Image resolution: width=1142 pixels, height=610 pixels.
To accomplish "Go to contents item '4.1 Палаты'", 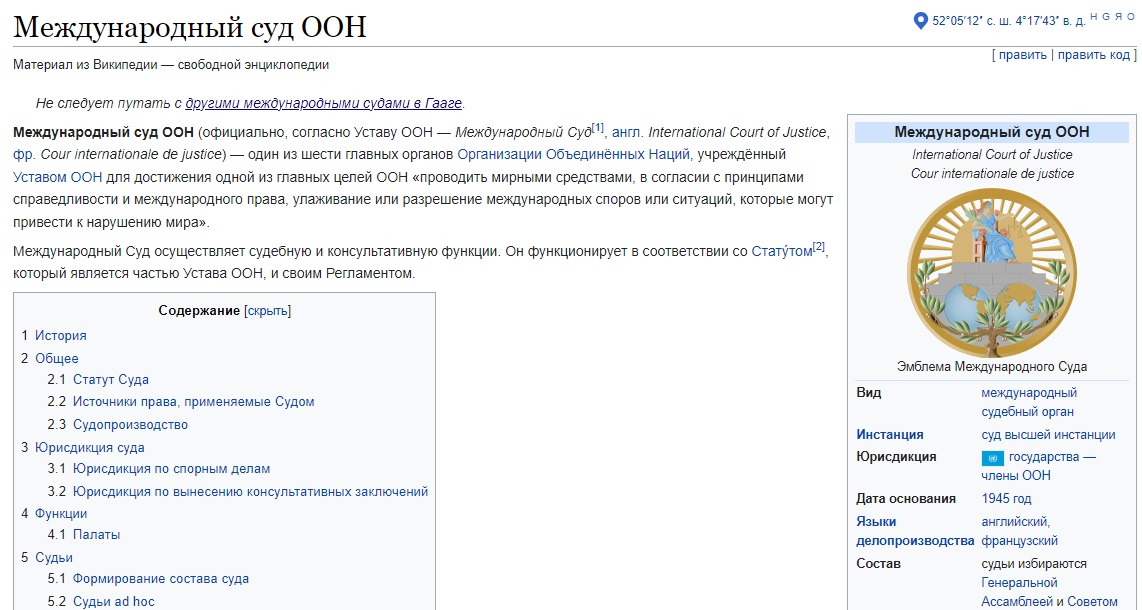I will (84, 534).
